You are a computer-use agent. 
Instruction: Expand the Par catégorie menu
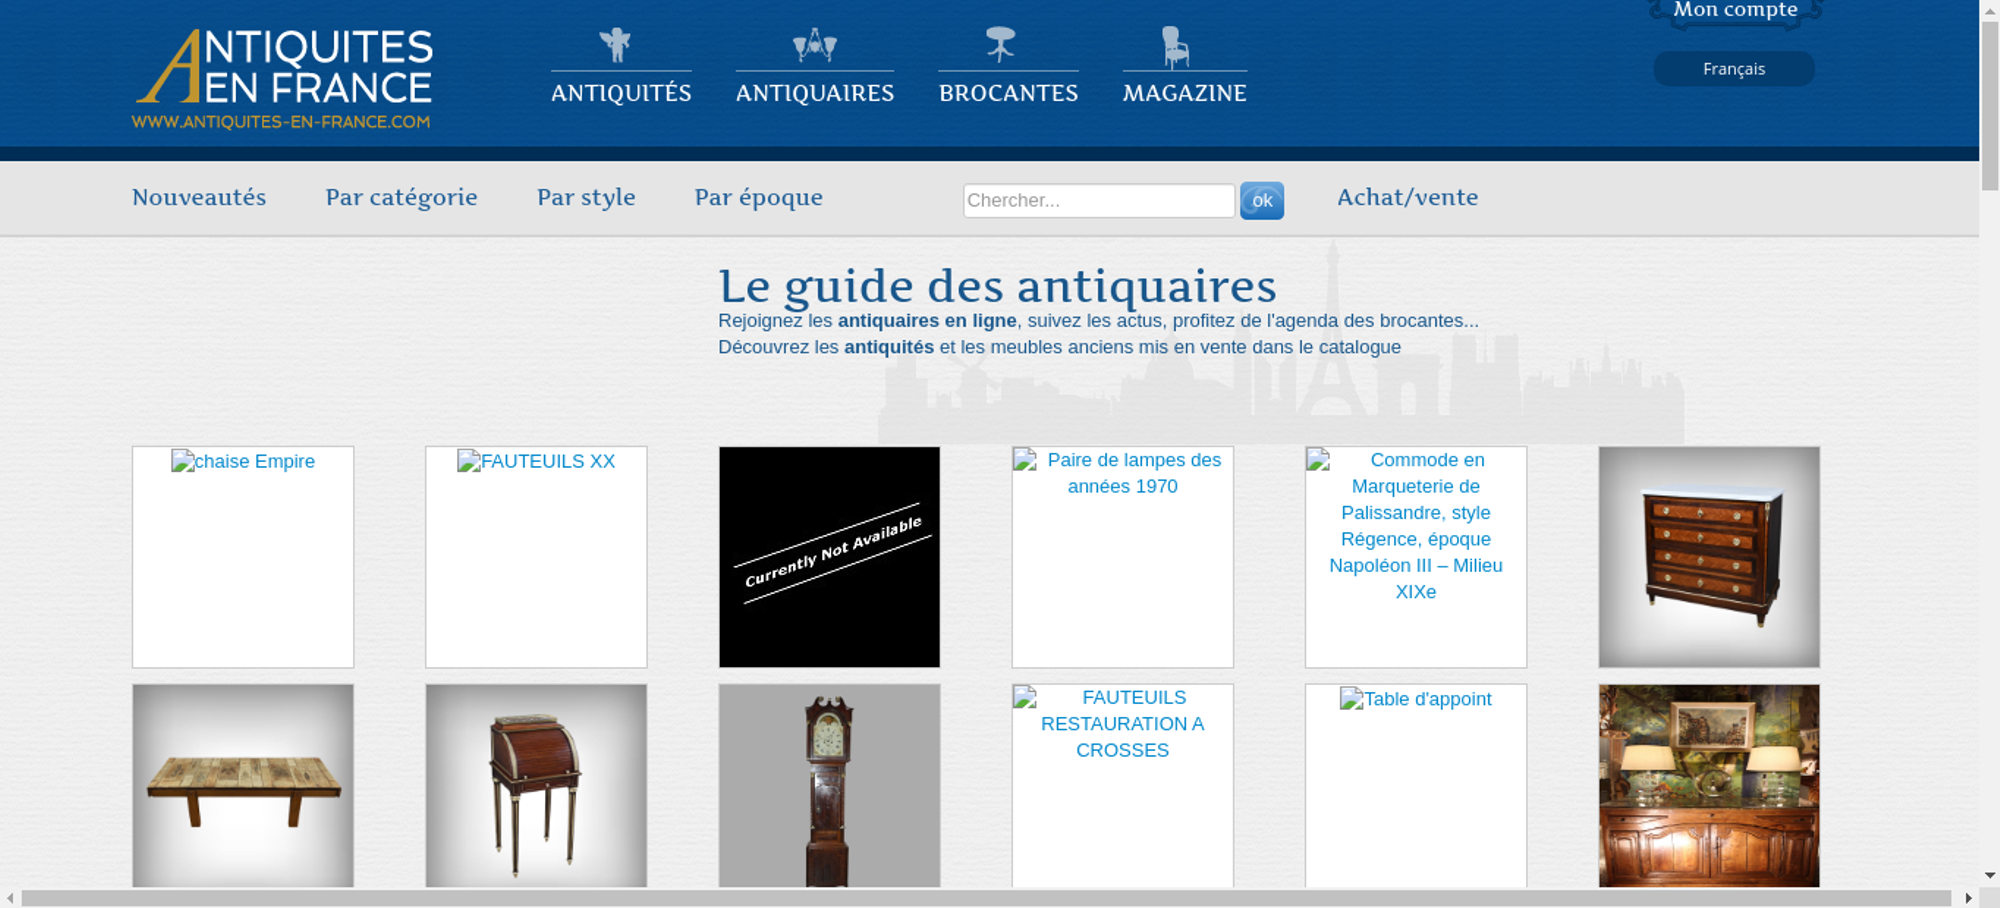[x=401, y=197]
